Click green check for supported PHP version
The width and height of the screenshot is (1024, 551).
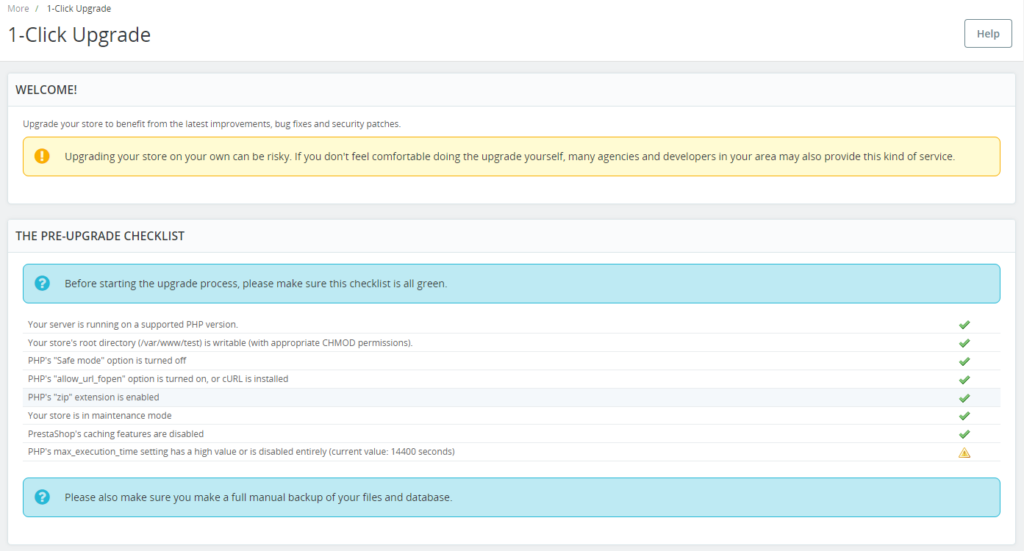964,324
